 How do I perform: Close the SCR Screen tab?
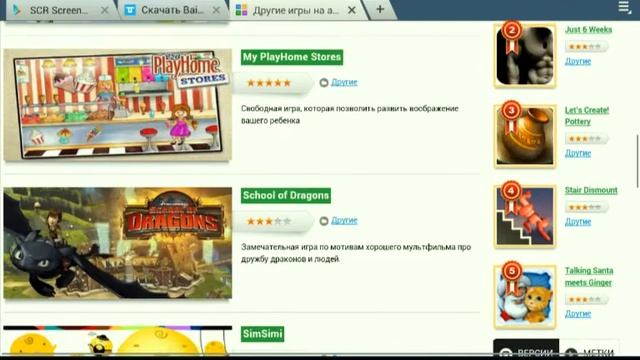point(104,10)
